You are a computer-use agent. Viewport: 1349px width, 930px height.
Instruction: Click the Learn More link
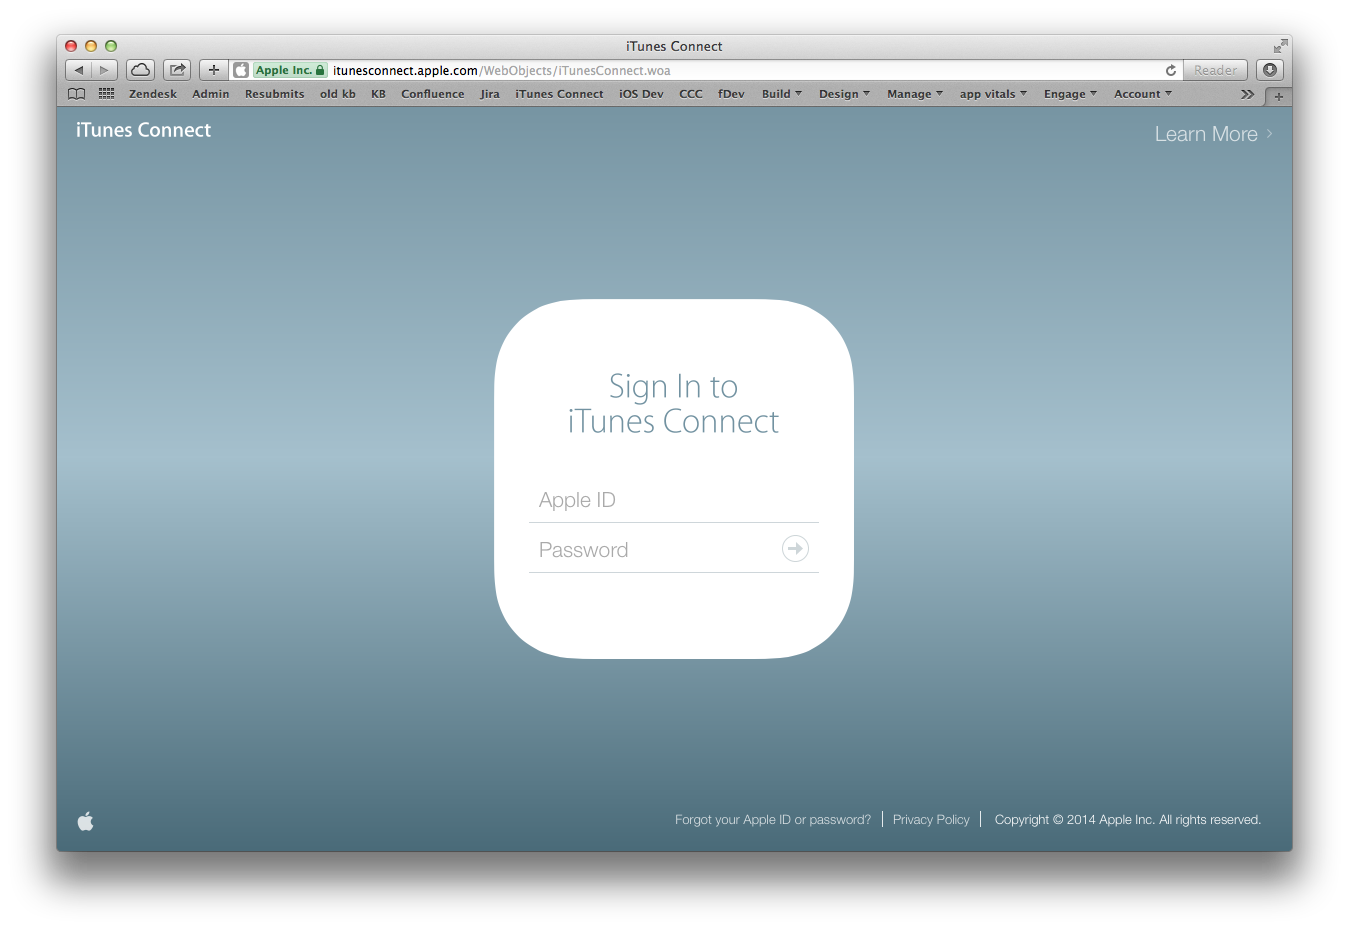point(1212,134)
